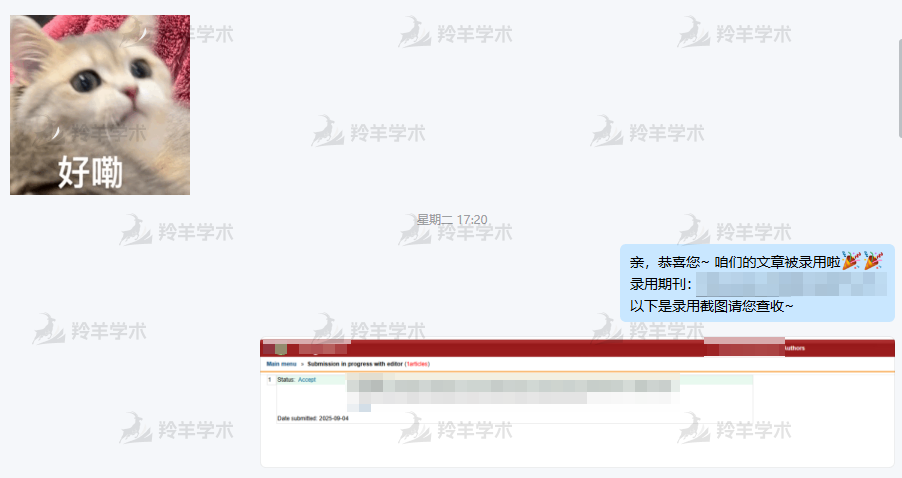This screenshot has width=902, height=478.
Task: Open the cat sticker image
Action: click(x=100, y=95)
